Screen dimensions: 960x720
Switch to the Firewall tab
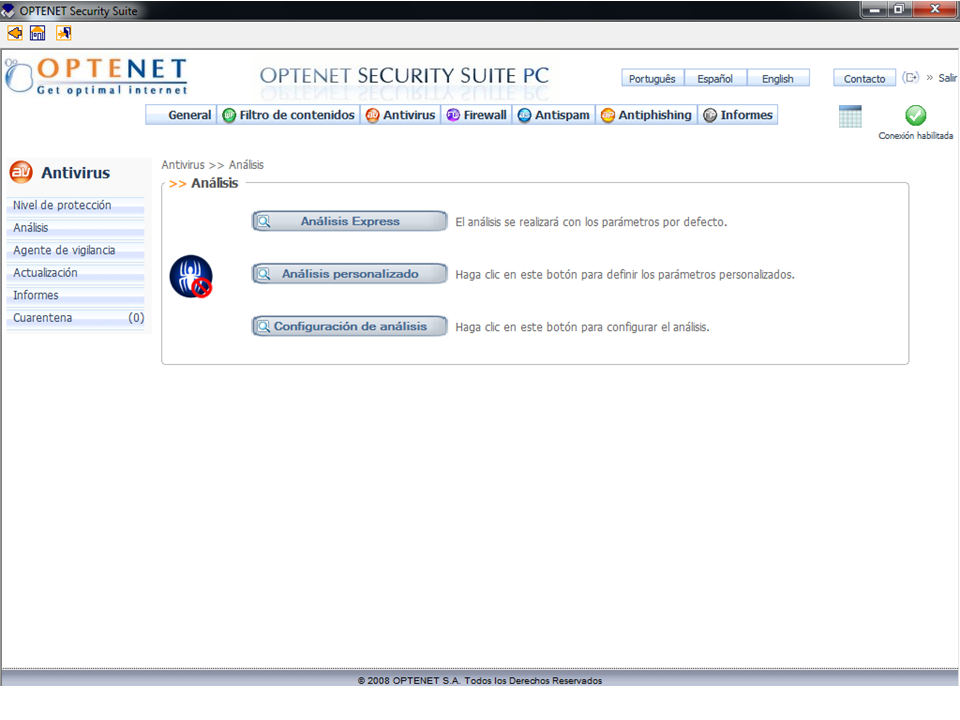(476, 115)
